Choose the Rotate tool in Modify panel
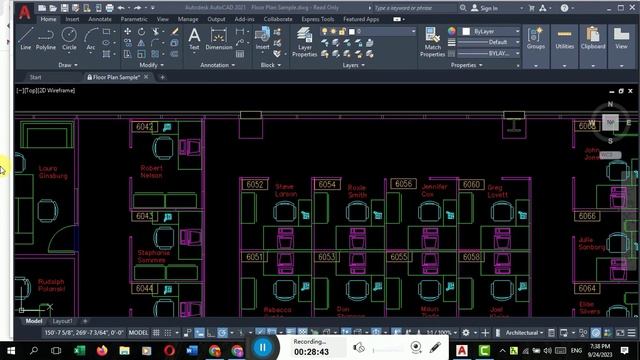 (141, 31)
